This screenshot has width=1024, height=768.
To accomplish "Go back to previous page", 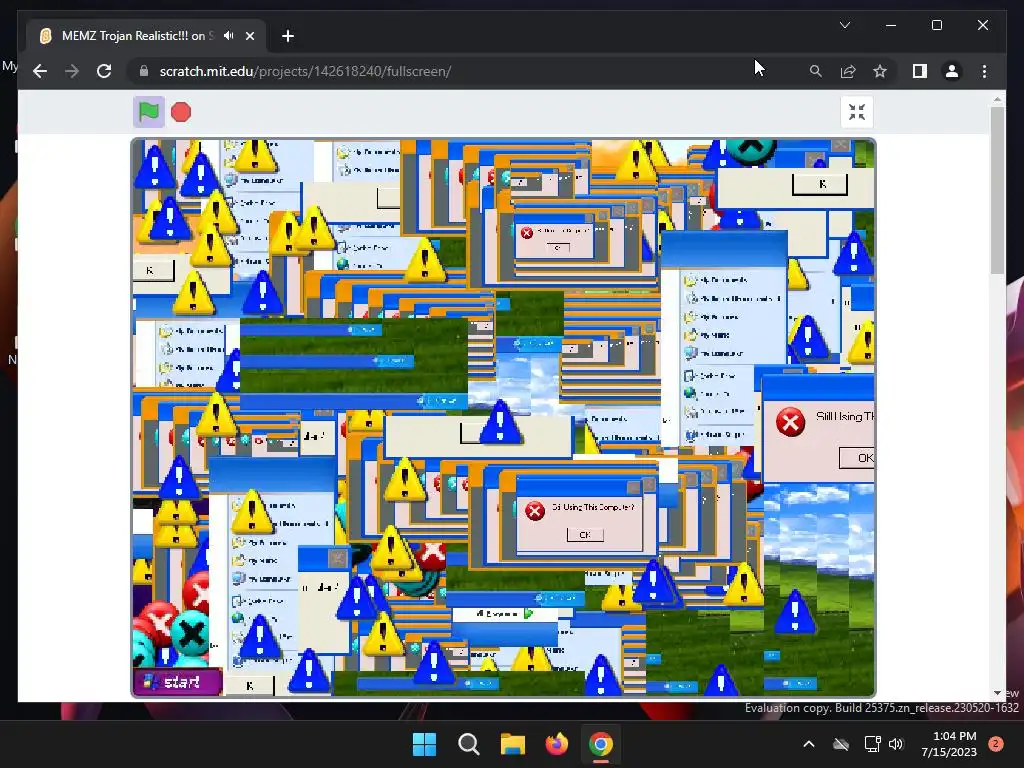I will click(x=40, y=71).
